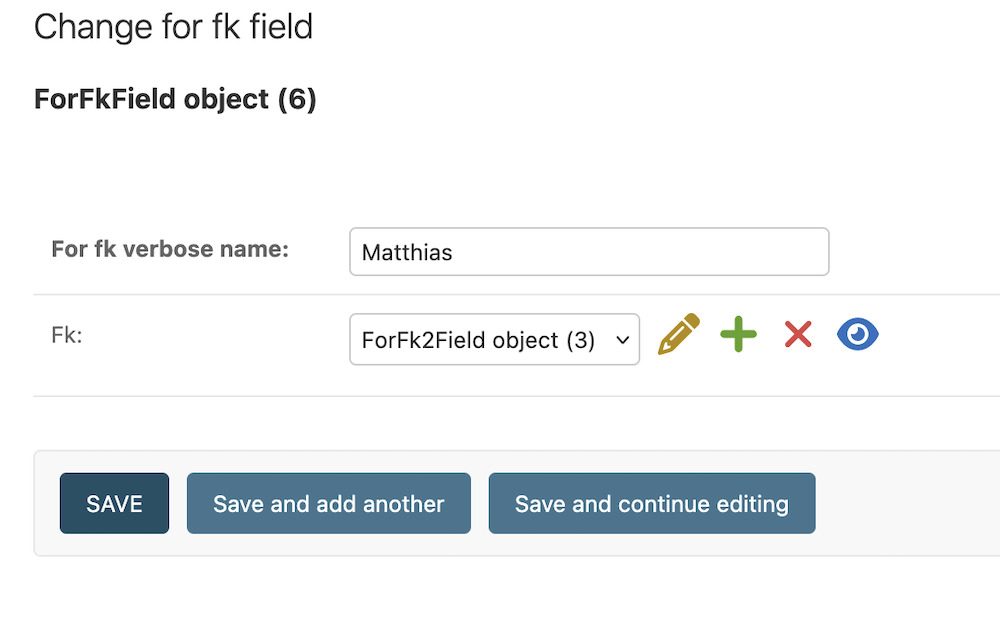The height and width of the screenshot is (640, 1000).
Task: Click the pencil icon to edit selected Fk
Action: click(678, 335)
